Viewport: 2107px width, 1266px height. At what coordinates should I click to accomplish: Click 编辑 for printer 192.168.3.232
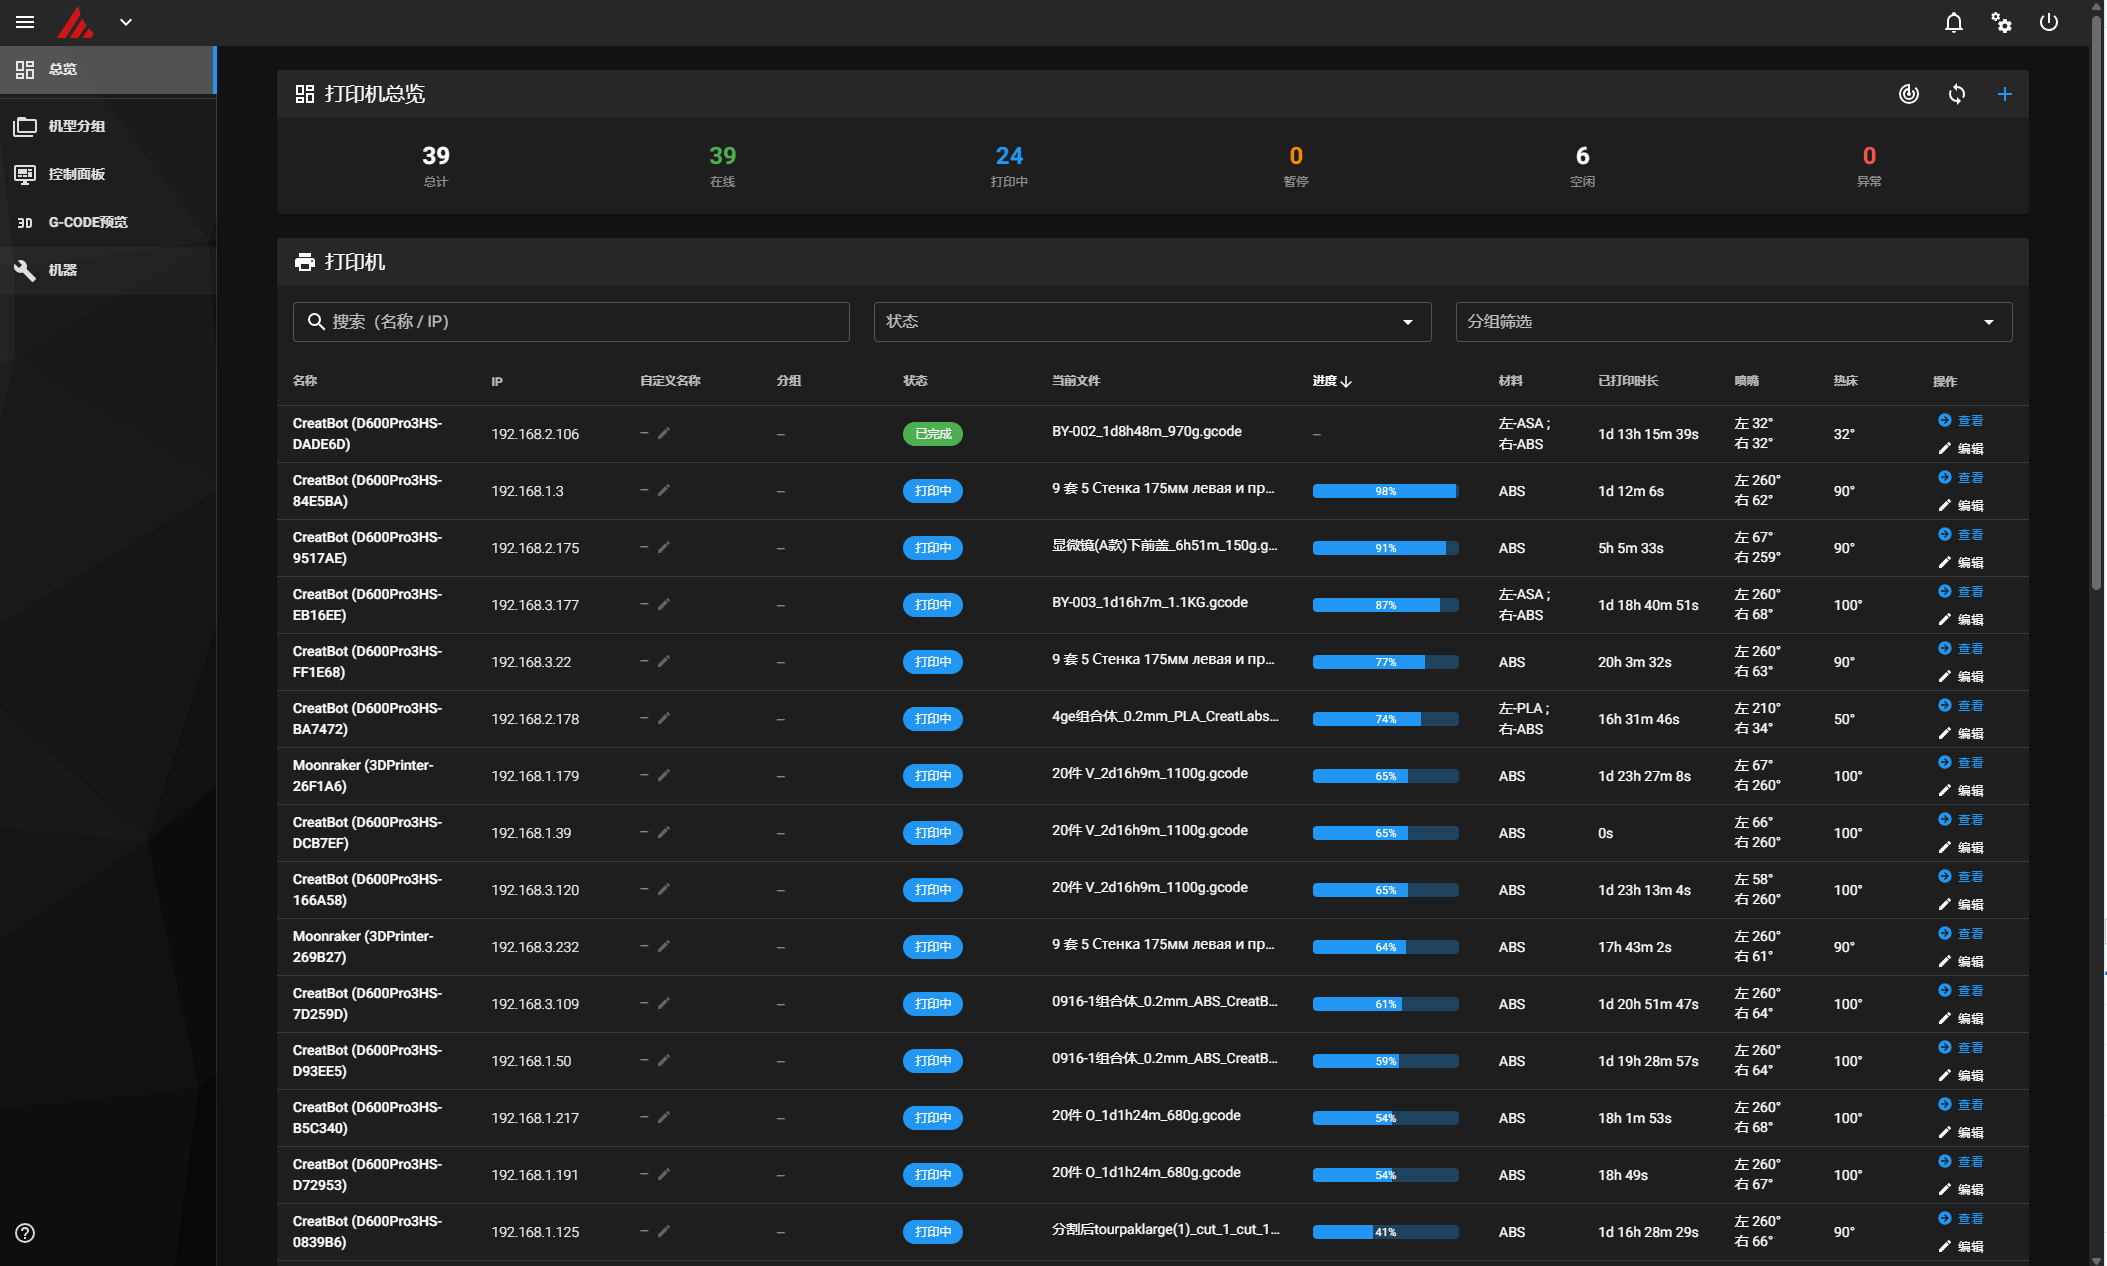[1960, 962]
